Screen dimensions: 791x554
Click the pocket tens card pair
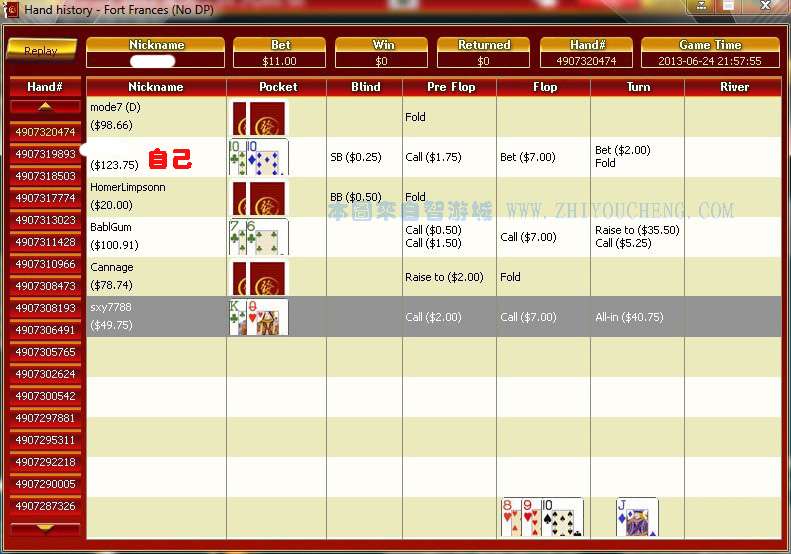[x=259, y=157]
